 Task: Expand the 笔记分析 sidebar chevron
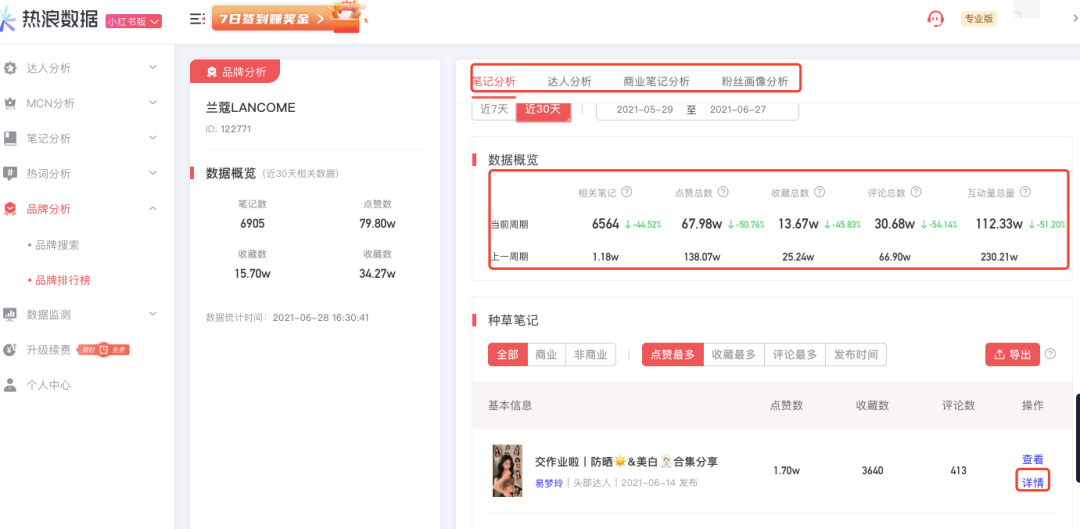153,138
